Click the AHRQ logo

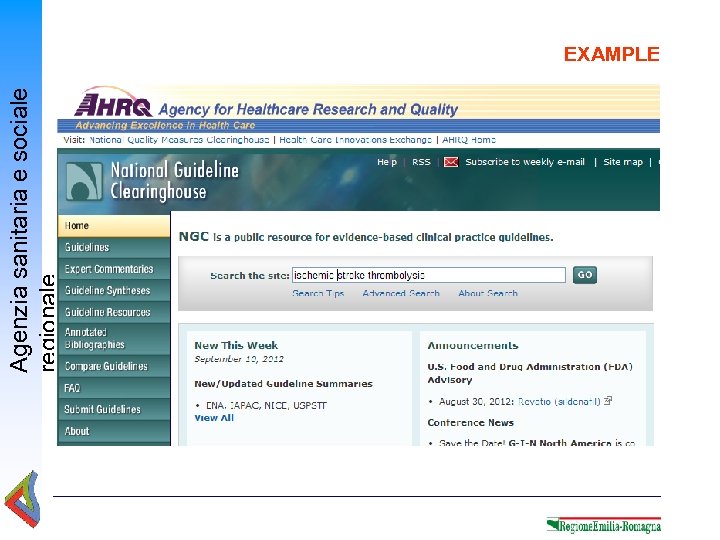pyautogui.click(x=113, y=103)
